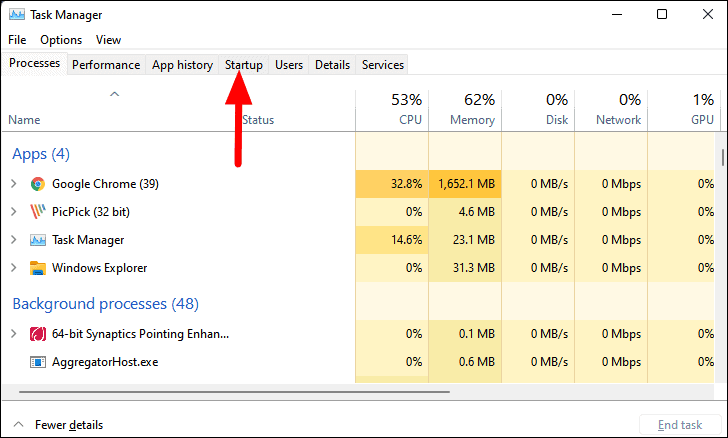Click the Task Manager title bar icon
The width and height of the screenshot is (728, 438).
17,14
